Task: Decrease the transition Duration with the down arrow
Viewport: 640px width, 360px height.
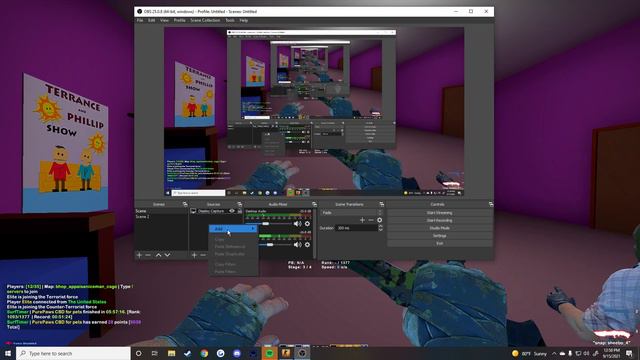Action: pos(381,230)
